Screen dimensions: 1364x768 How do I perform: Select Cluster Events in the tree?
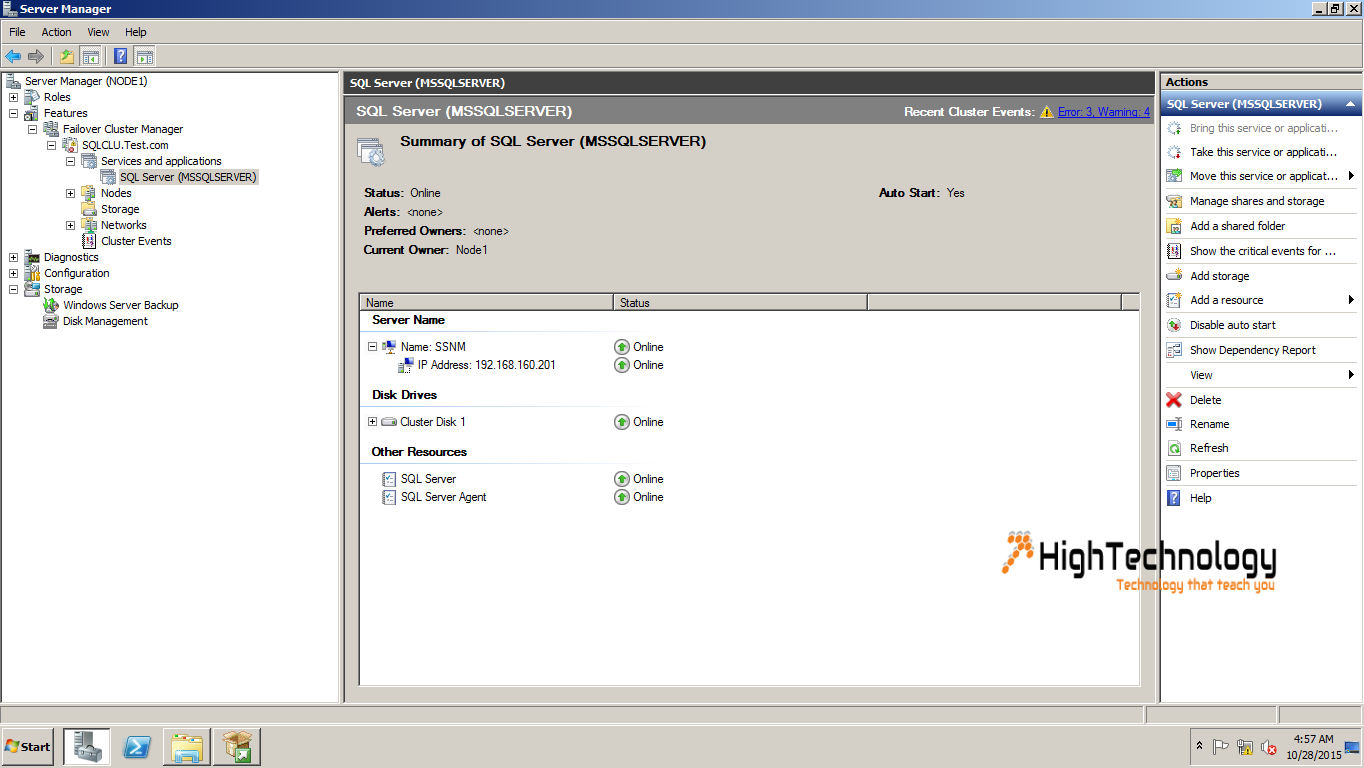pyautogui.click(x=136, y=241)
